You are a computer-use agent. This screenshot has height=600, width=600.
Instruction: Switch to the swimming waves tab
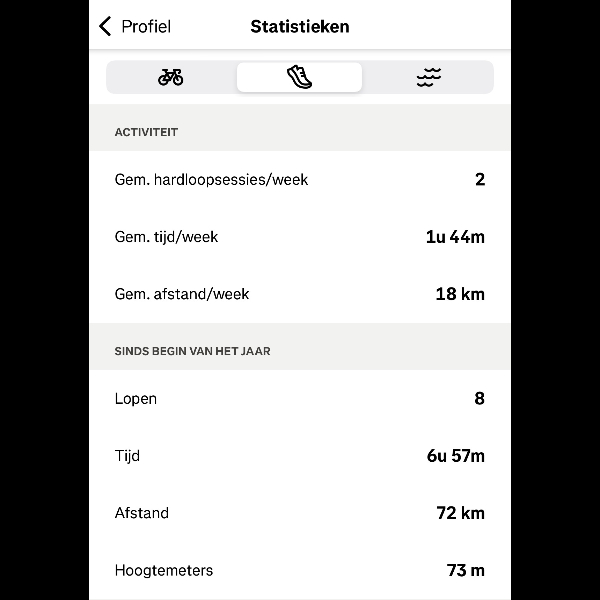point(428,77)
